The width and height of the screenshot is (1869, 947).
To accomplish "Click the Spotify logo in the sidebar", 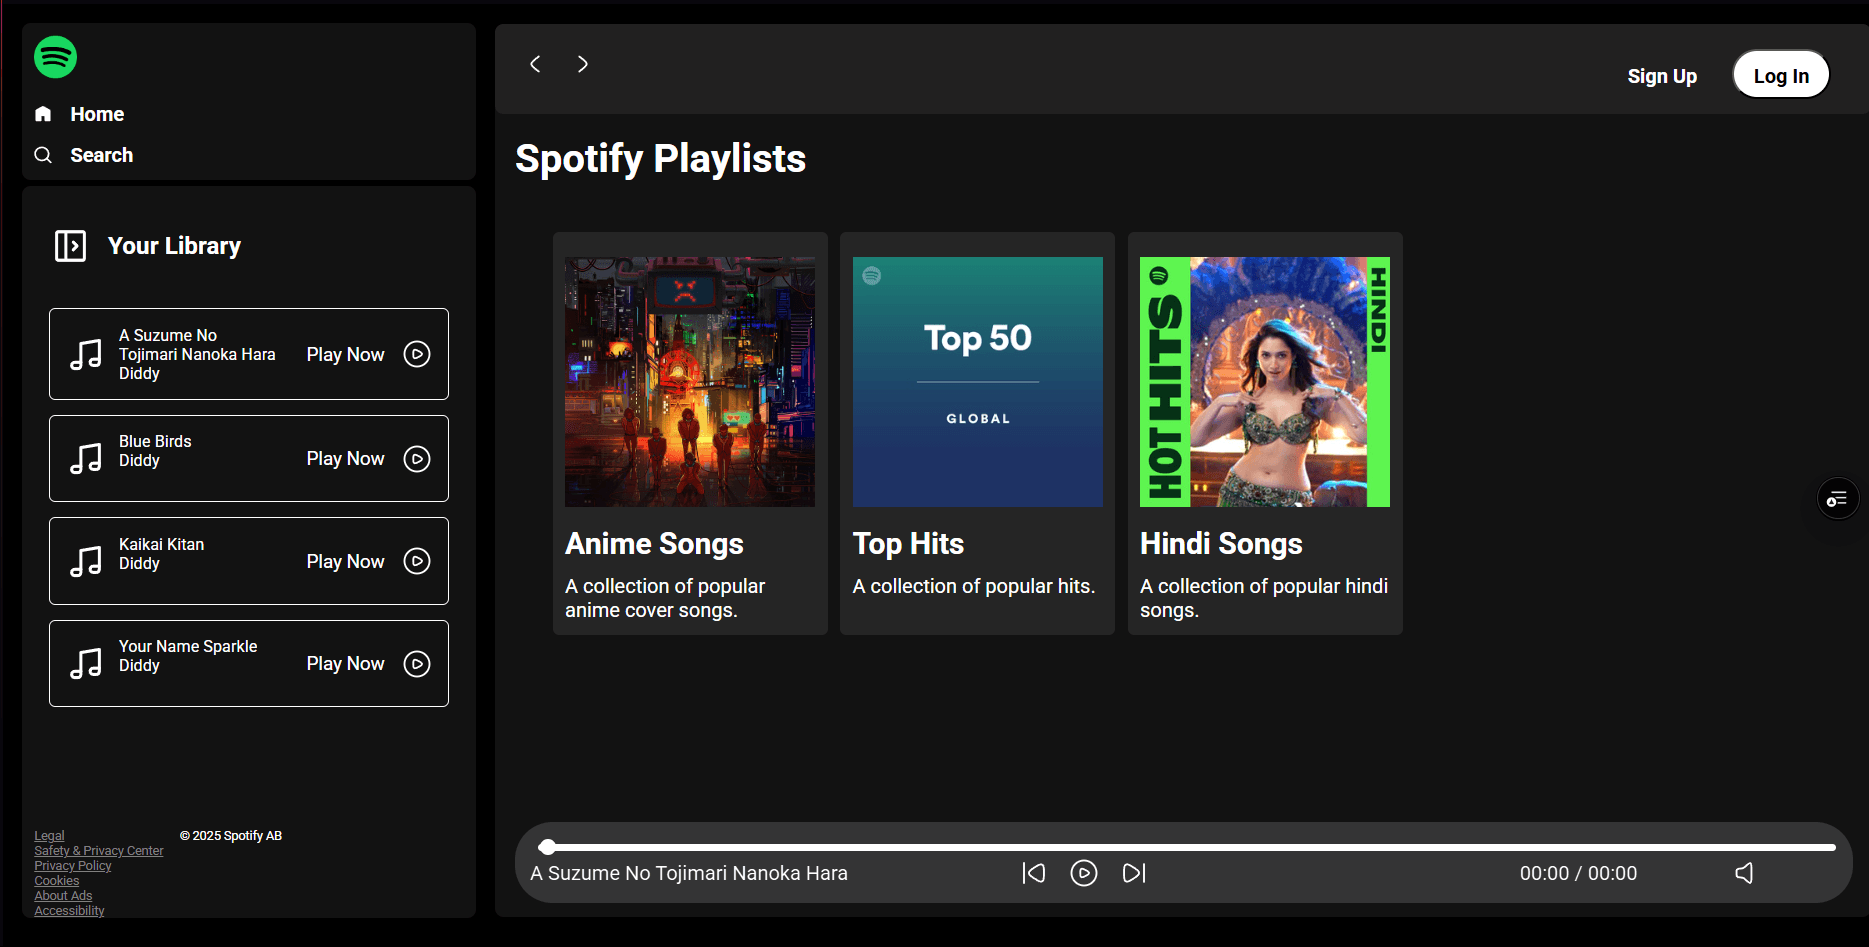I will (x=55, y=57).
